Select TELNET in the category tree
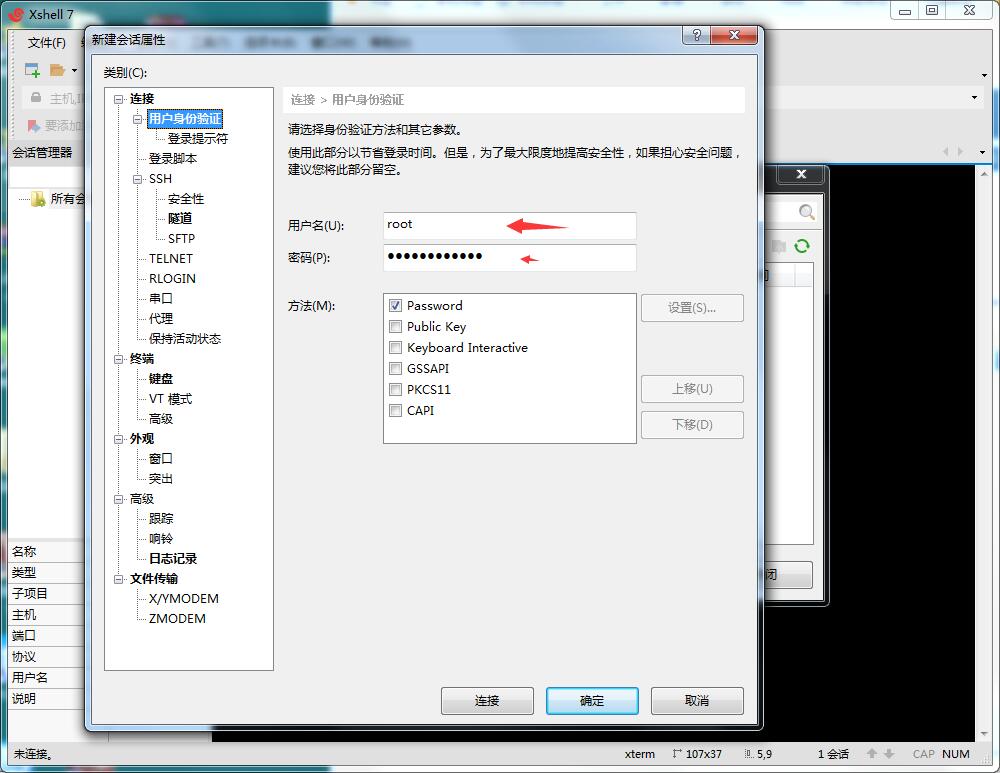1000x773 pixels. click(171, 258)
